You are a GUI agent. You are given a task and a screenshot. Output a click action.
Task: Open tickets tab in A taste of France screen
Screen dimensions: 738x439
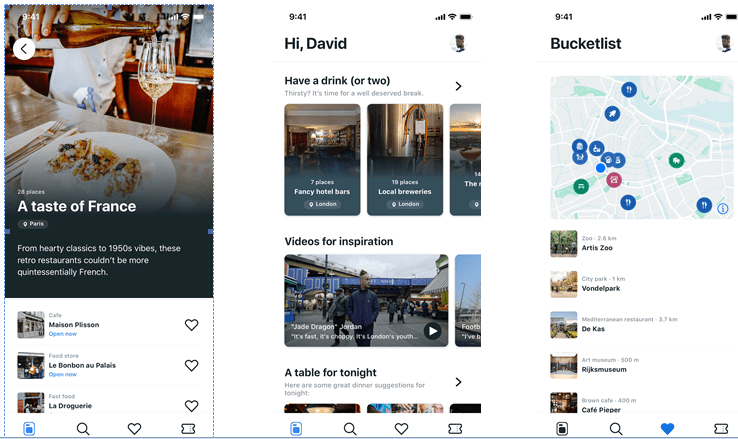188,429
